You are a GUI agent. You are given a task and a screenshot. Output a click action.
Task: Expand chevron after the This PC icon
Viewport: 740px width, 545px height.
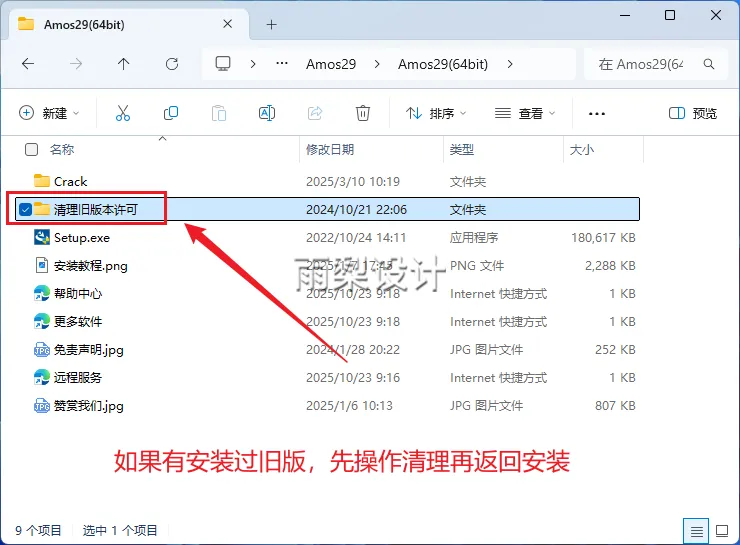click(x=253, y=64)
